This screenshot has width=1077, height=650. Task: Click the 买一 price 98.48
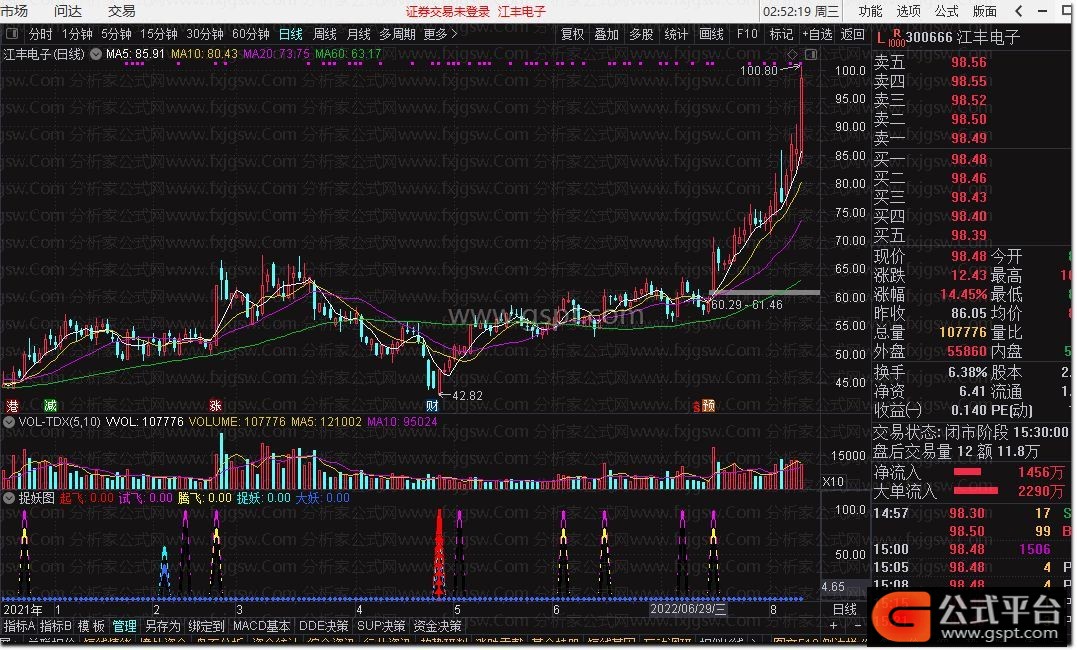pos(968,159)
